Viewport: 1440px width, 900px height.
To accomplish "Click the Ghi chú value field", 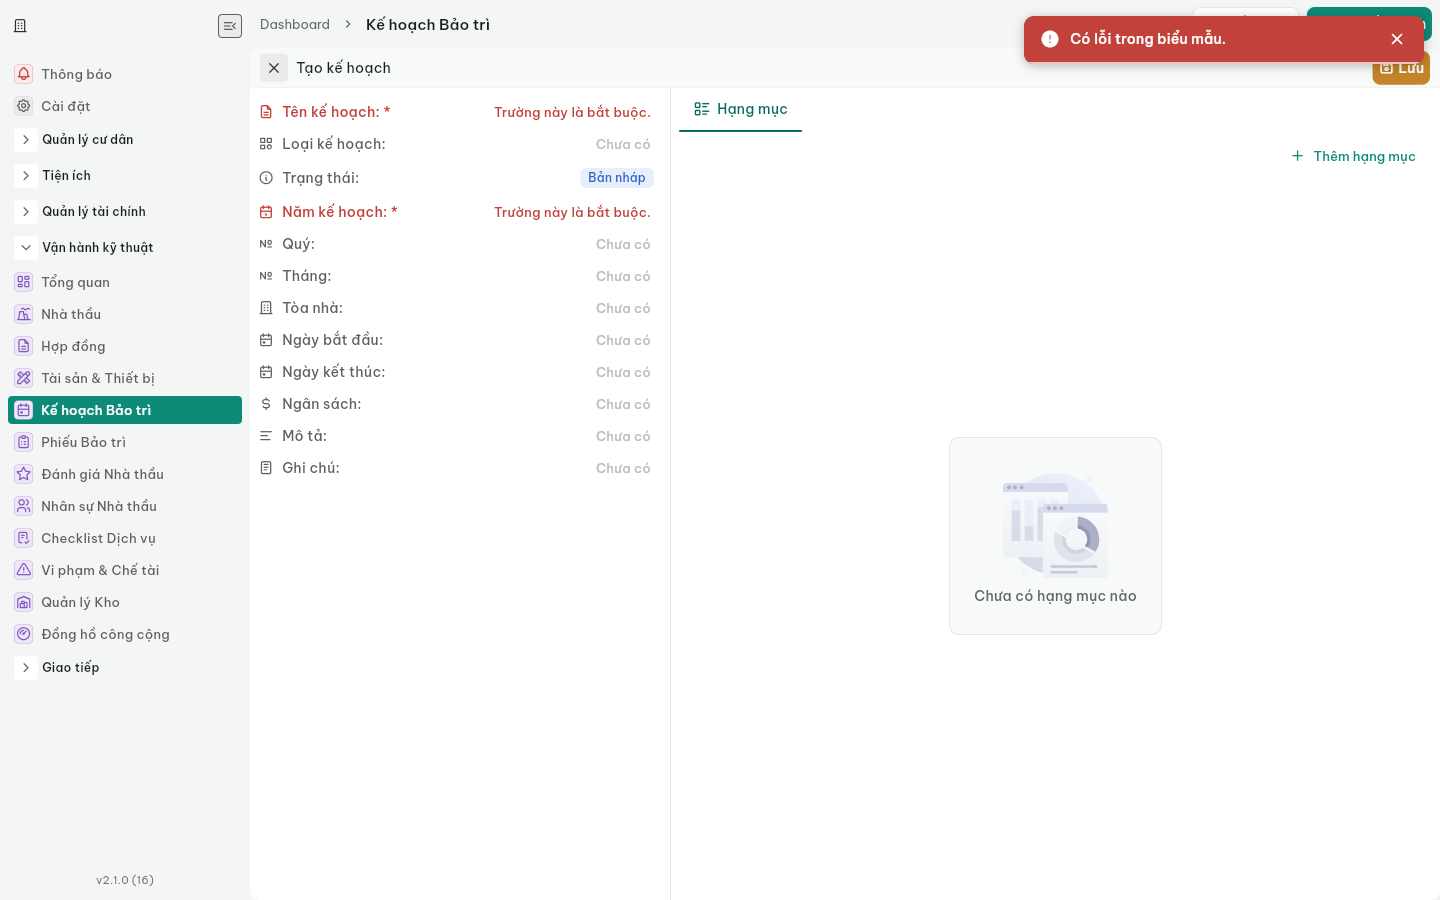I will [623, 468].
